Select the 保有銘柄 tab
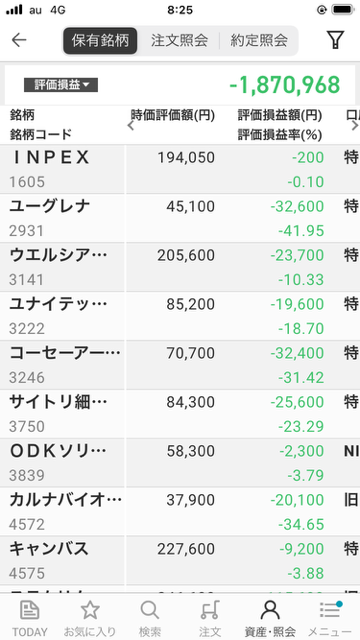The width and height of the screenshot is (360, 640). point(100,40)
